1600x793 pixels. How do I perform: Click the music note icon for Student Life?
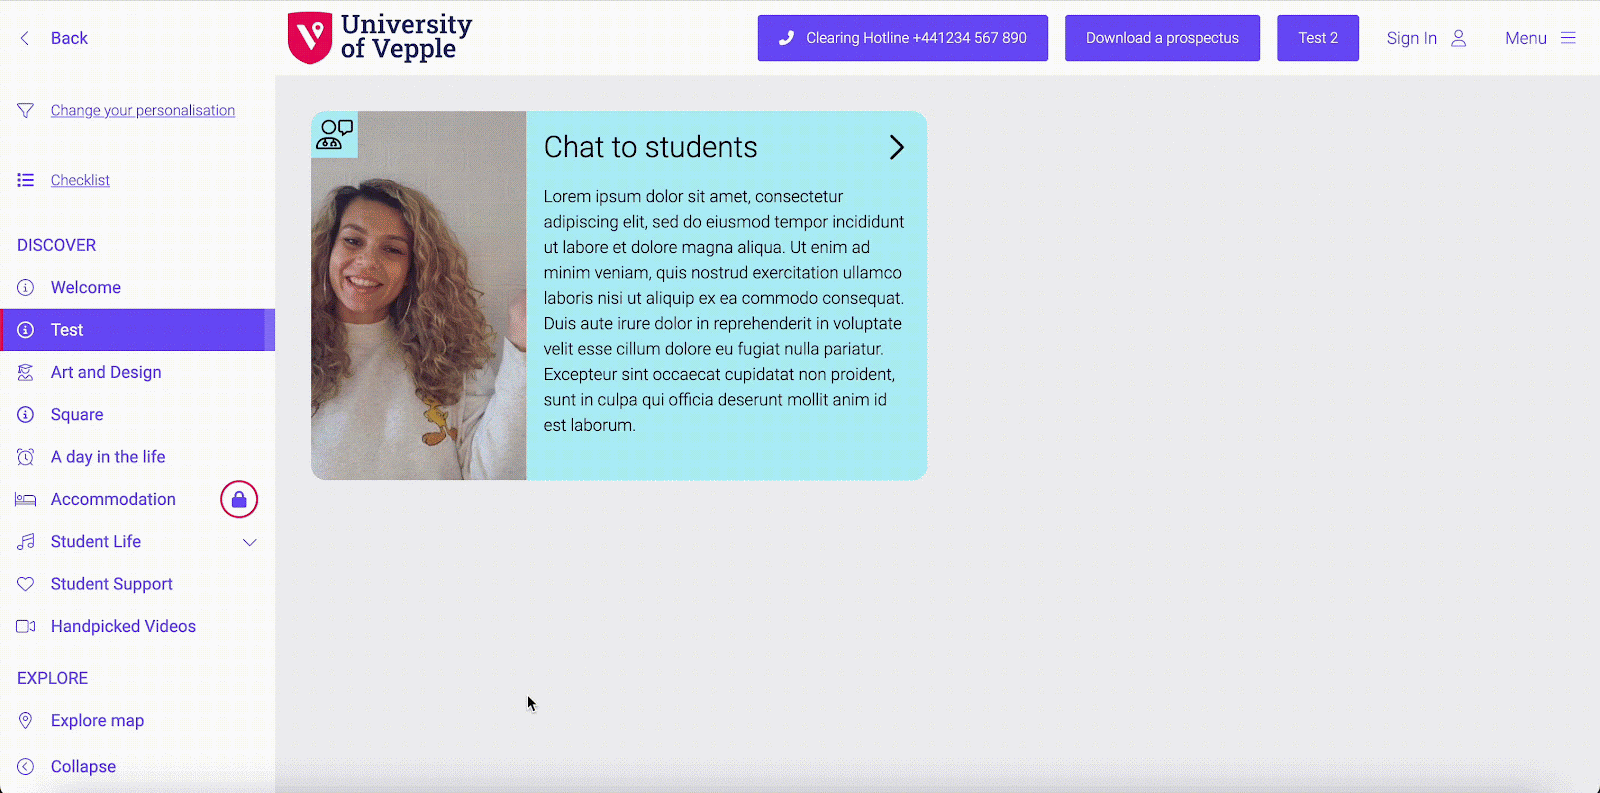click(x=26, y=542)
